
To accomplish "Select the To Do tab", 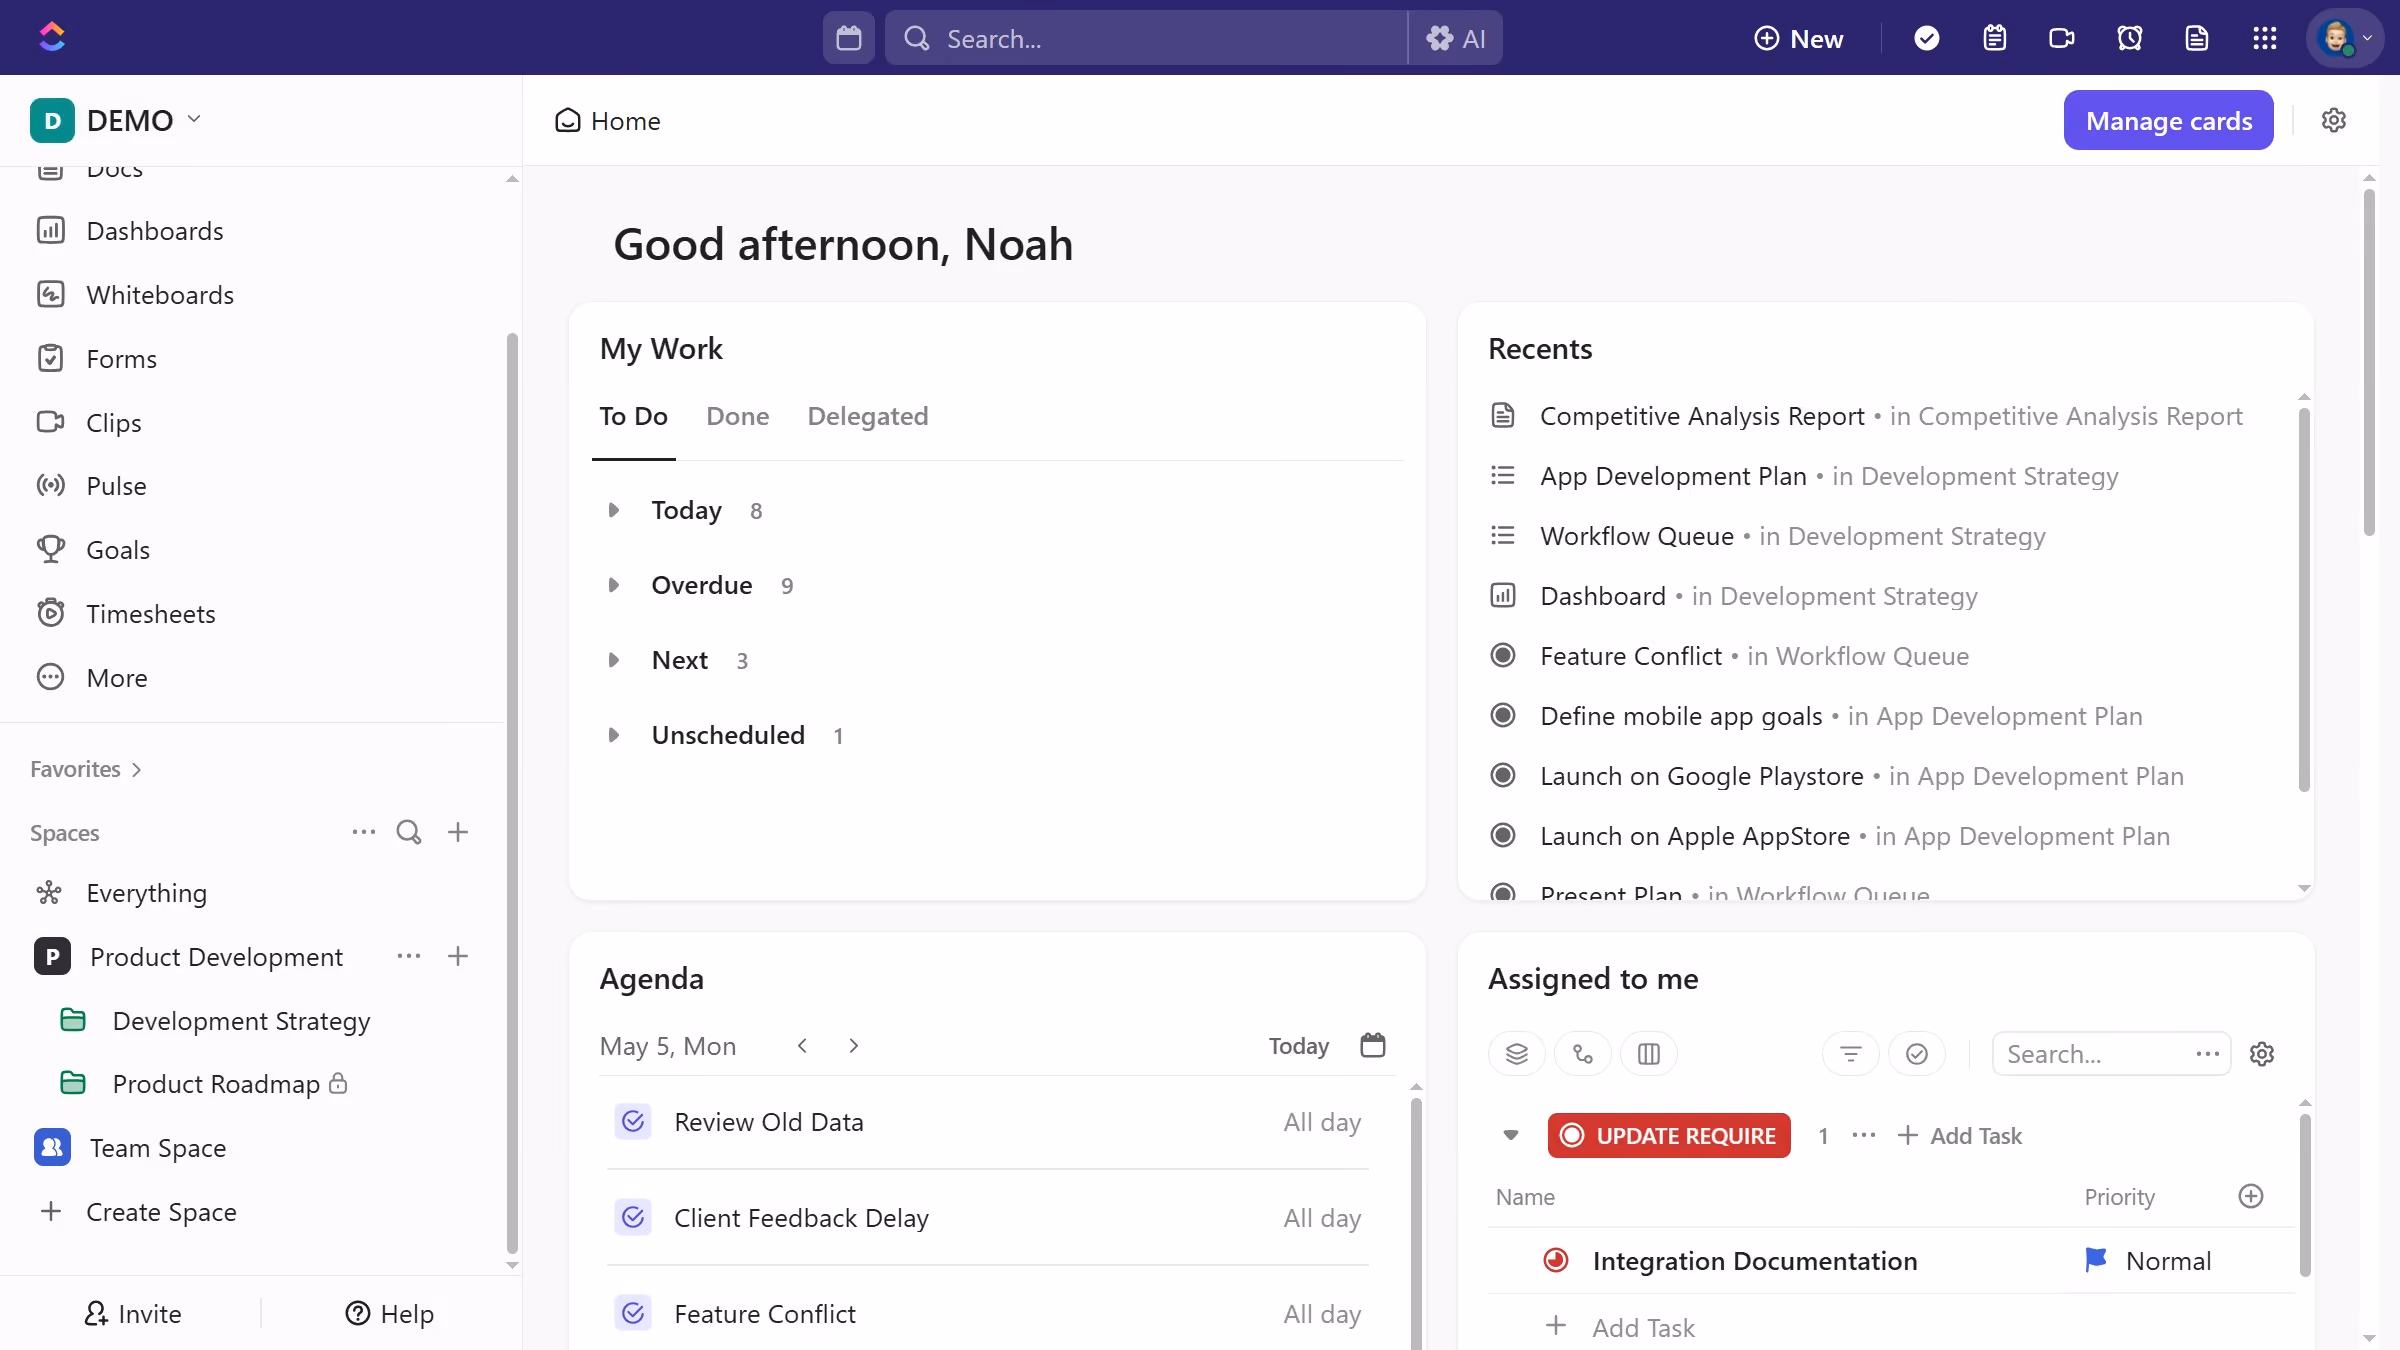I will [x=633, y=416].
